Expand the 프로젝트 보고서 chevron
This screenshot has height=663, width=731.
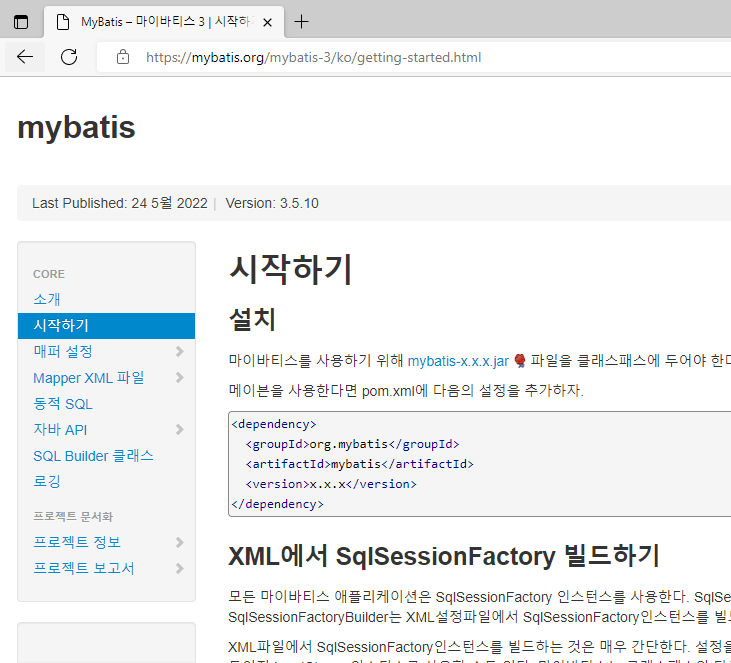[179, 568]
